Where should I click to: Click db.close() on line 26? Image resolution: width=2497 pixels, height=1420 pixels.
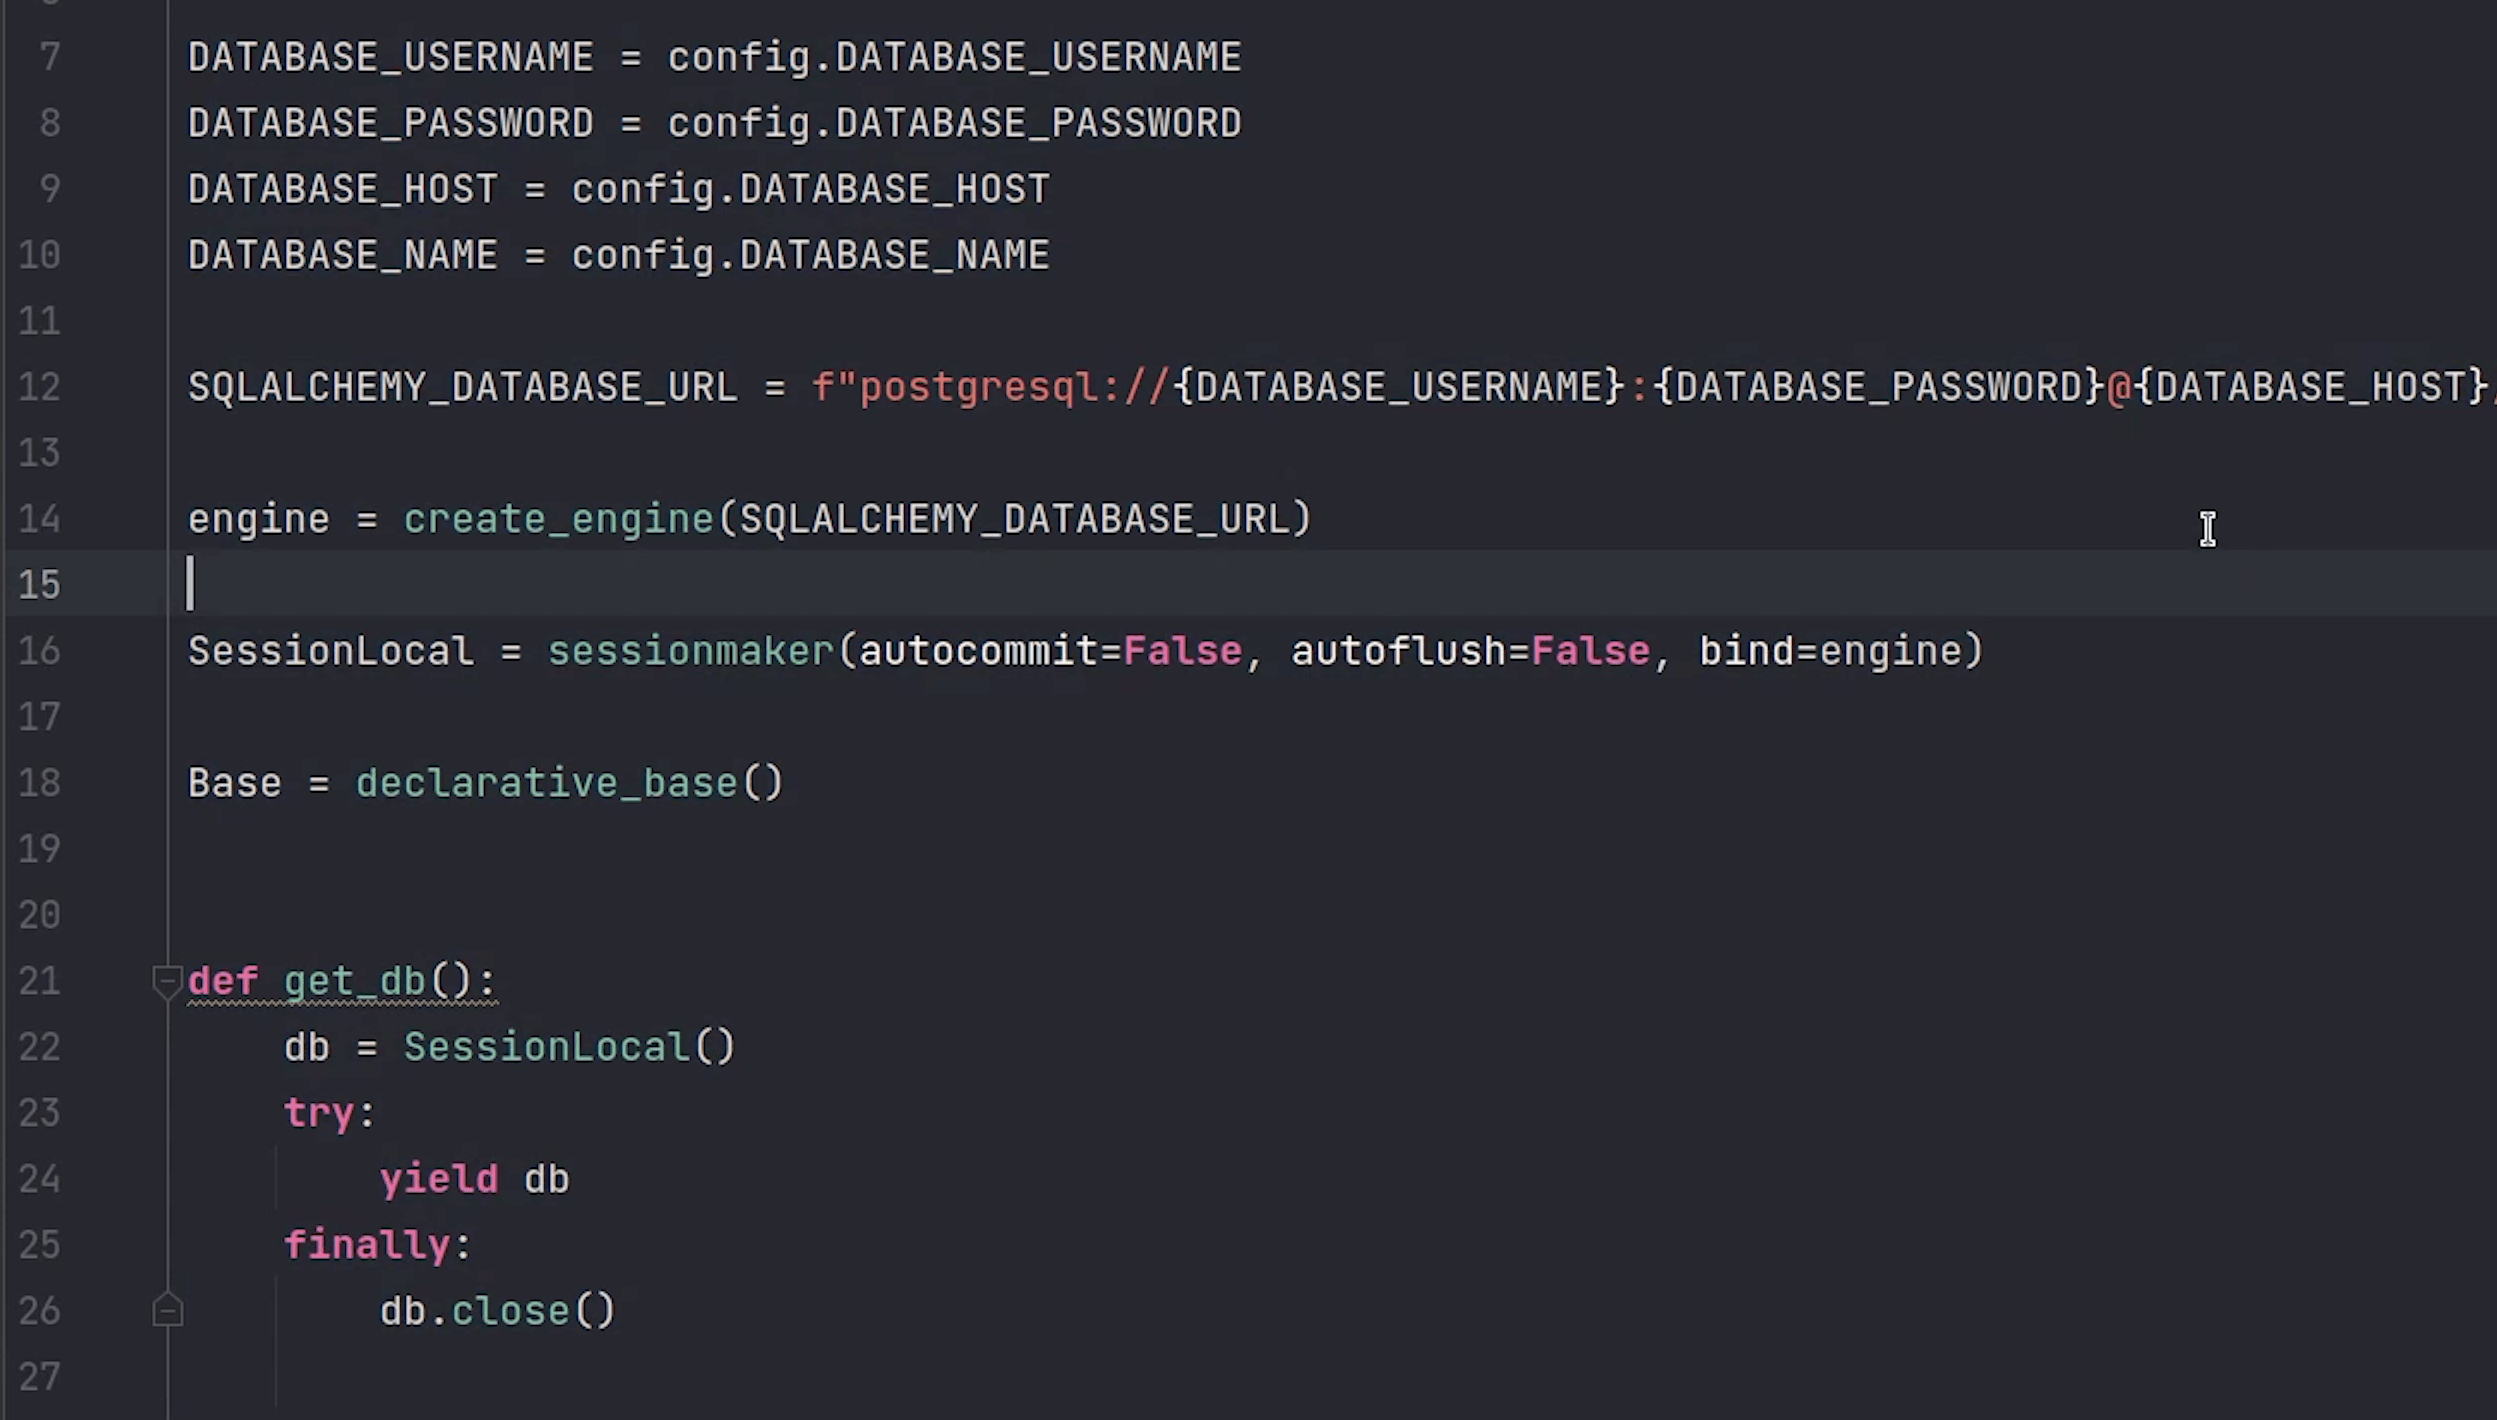pyautogui.click(x=497, y=1311)
